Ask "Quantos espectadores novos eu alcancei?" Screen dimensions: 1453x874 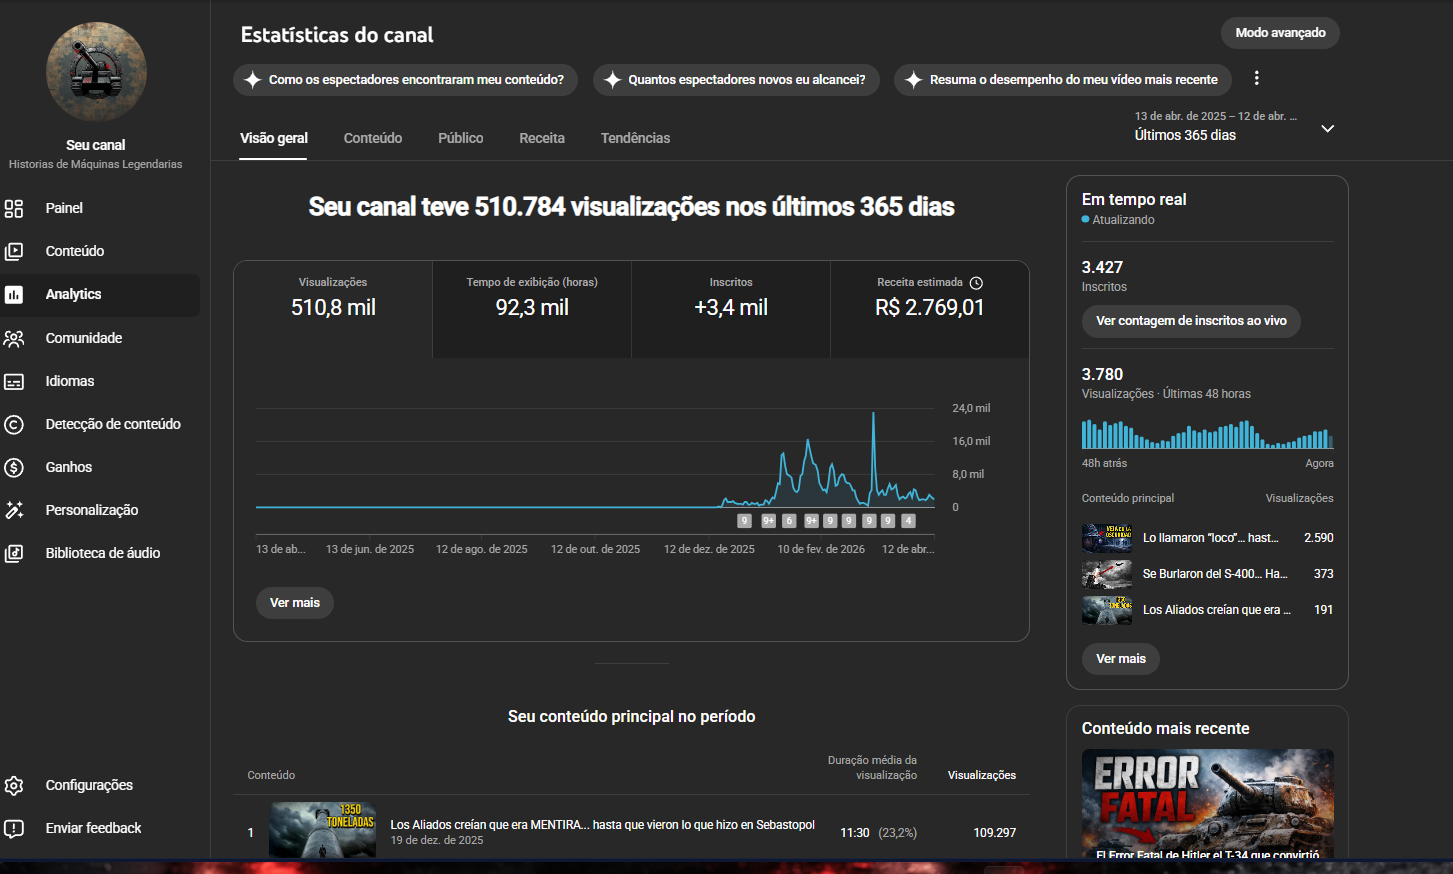(736, 80)
